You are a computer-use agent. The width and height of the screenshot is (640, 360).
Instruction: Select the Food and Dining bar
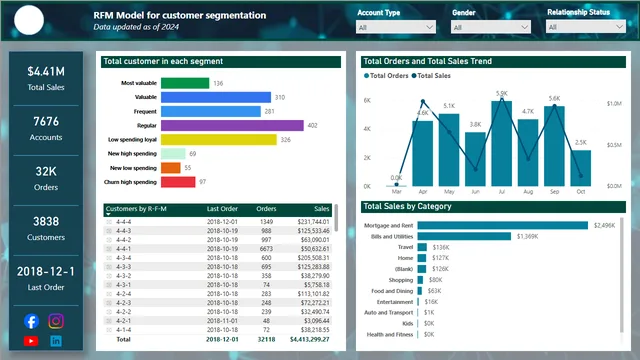click(420, 291)
